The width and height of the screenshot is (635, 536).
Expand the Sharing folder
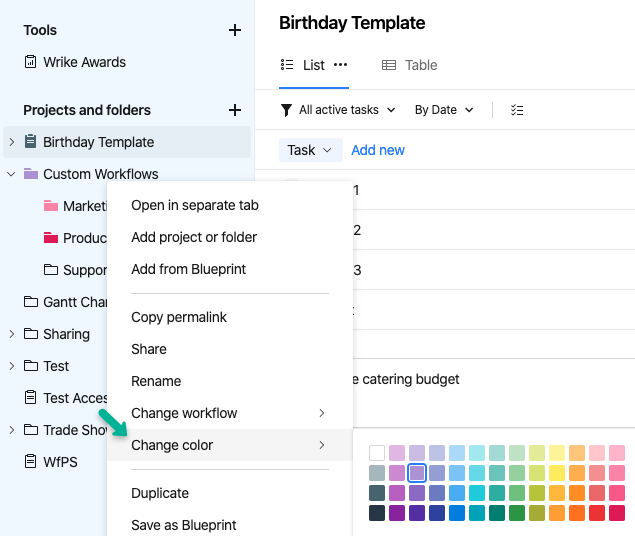coord(11,334)
